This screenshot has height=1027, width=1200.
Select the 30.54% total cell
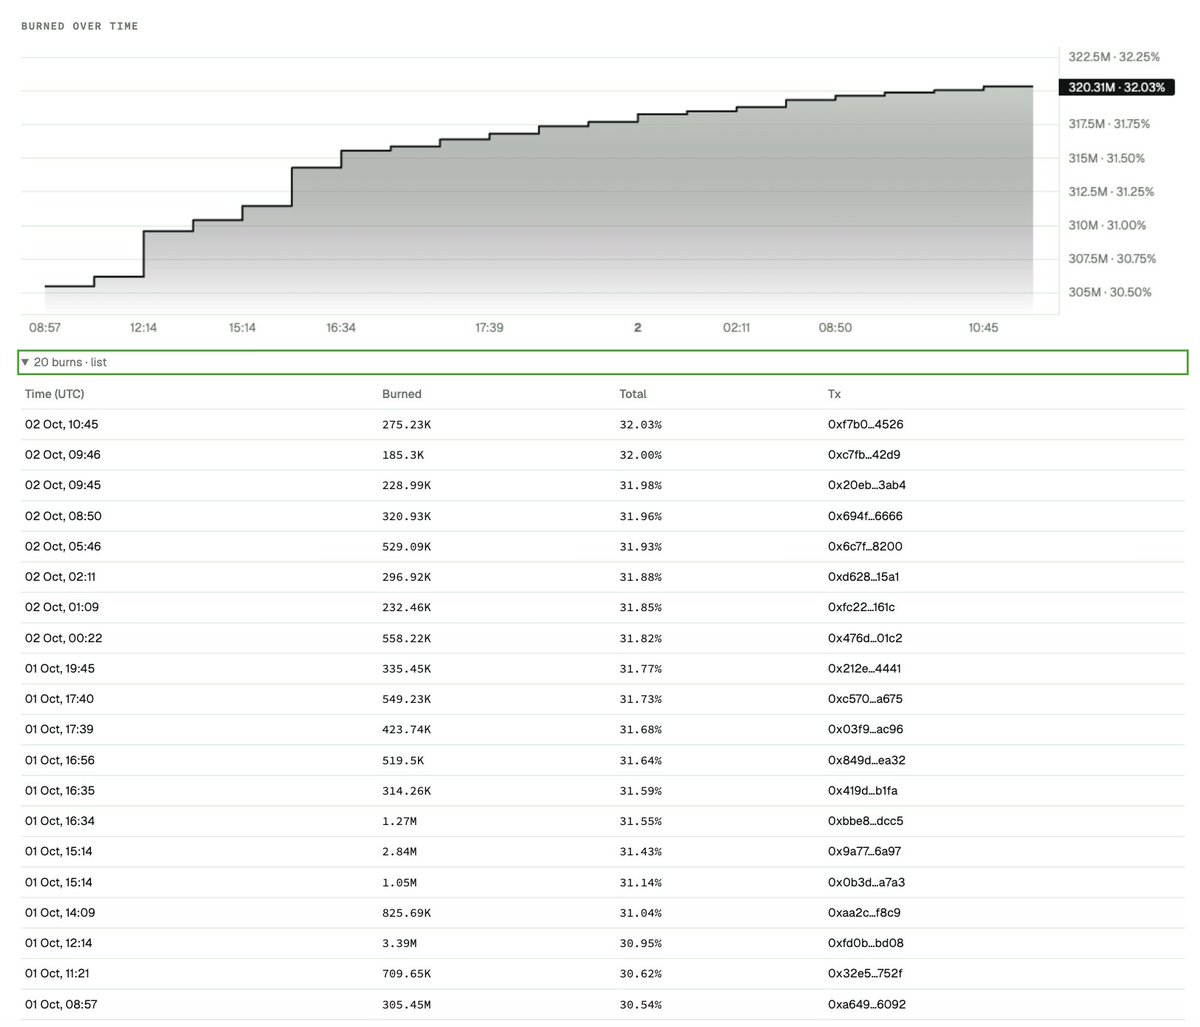[x=640, y=1004]
